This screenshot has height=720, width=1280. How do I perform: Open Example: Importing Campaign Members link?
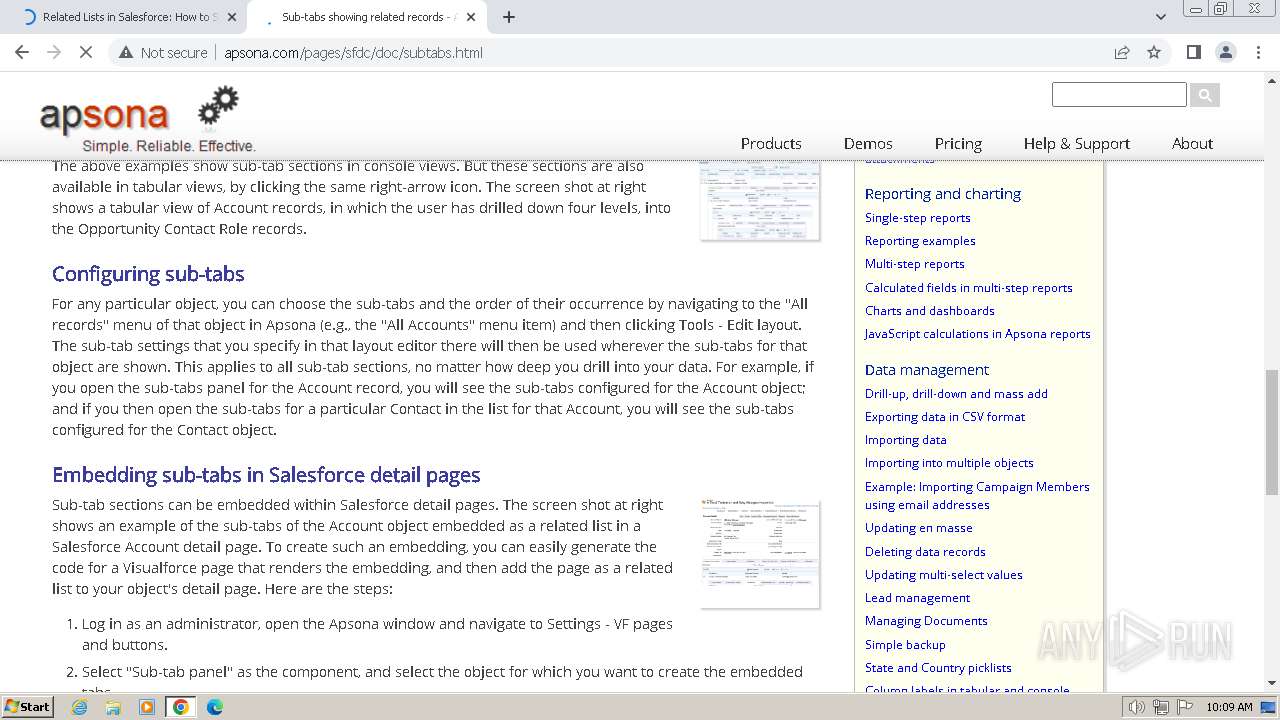[977, 495]
